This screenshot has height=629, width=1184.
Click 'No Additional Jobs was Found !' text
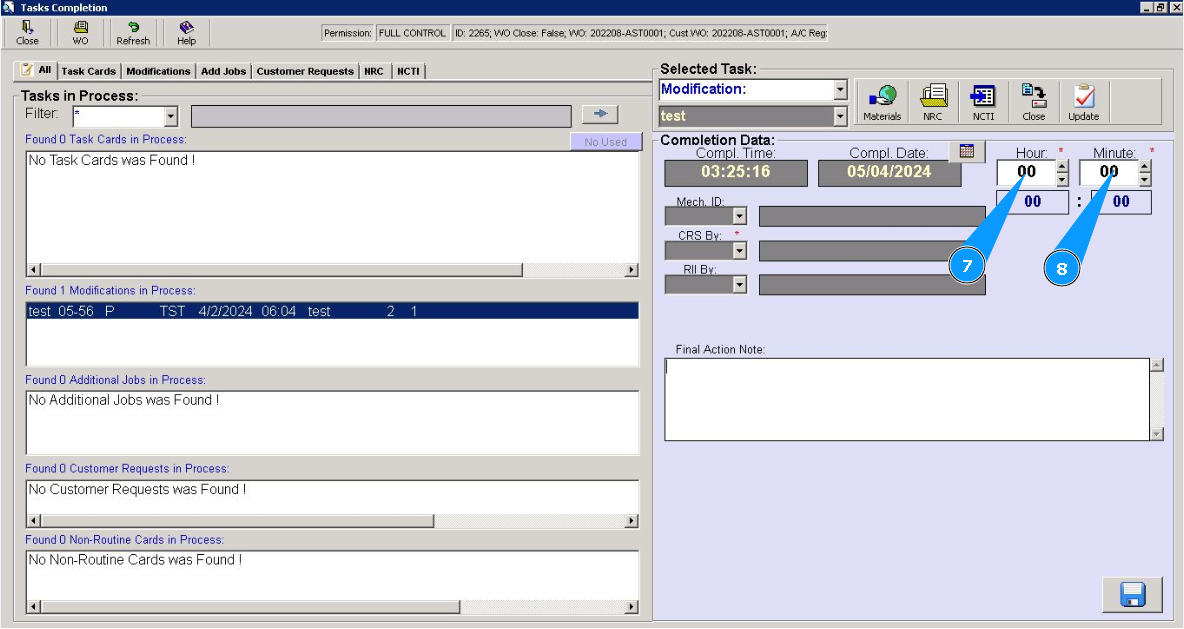[x=124, y=400]
